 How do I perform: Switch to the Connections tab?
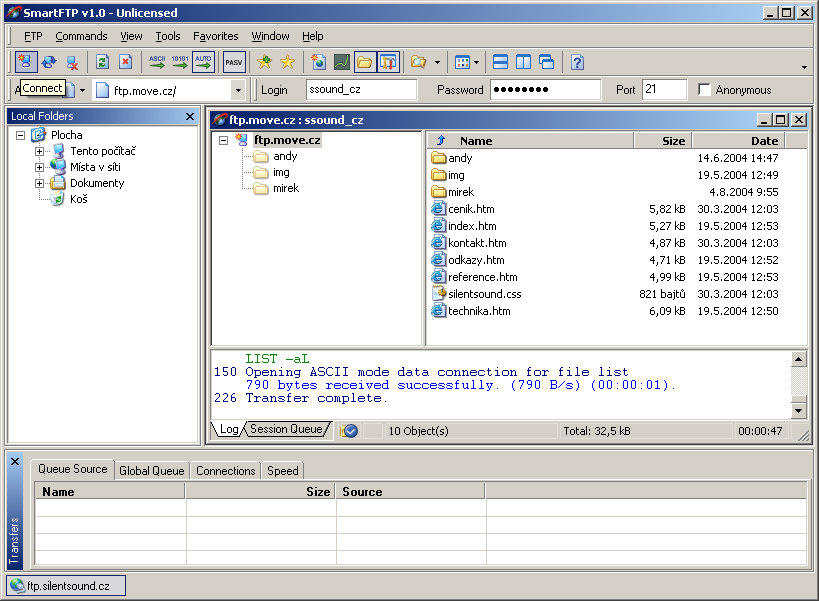point(226,470)
